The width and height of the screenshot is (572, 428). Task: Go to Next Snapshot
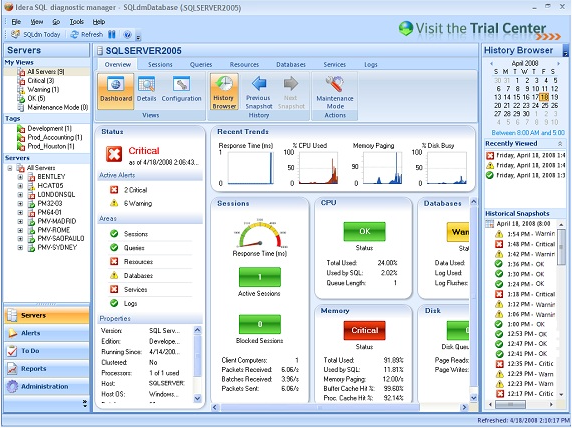pos(291,92)
